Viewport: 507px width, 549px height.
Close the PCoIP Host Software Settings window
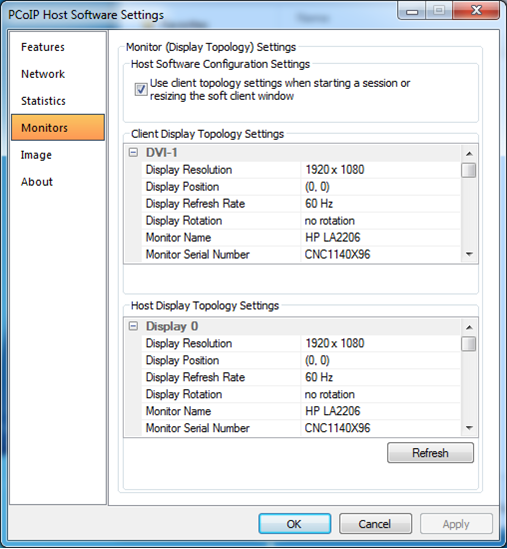tap(475, 10)
